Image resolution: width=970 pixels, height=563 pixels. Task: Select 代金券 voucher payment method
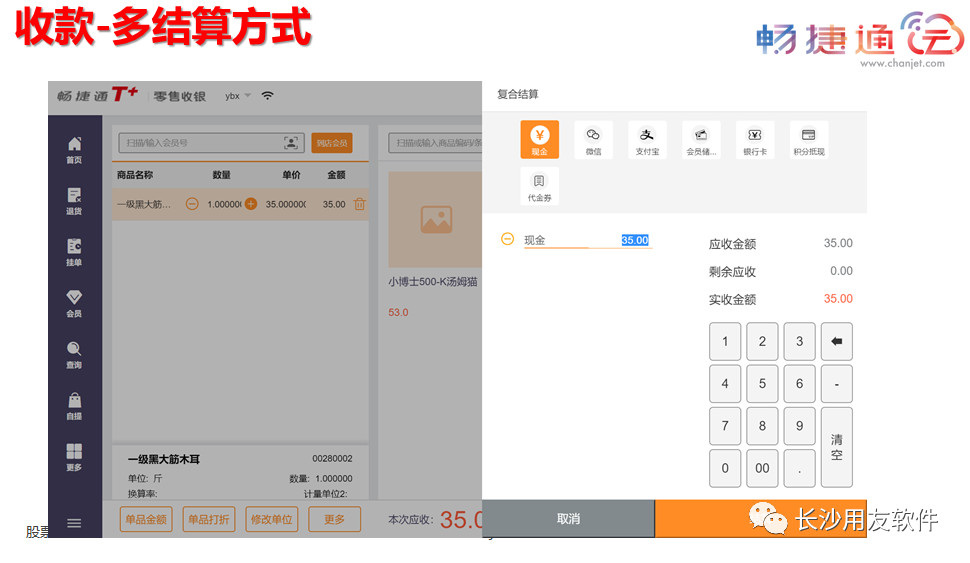pos(539,186)
